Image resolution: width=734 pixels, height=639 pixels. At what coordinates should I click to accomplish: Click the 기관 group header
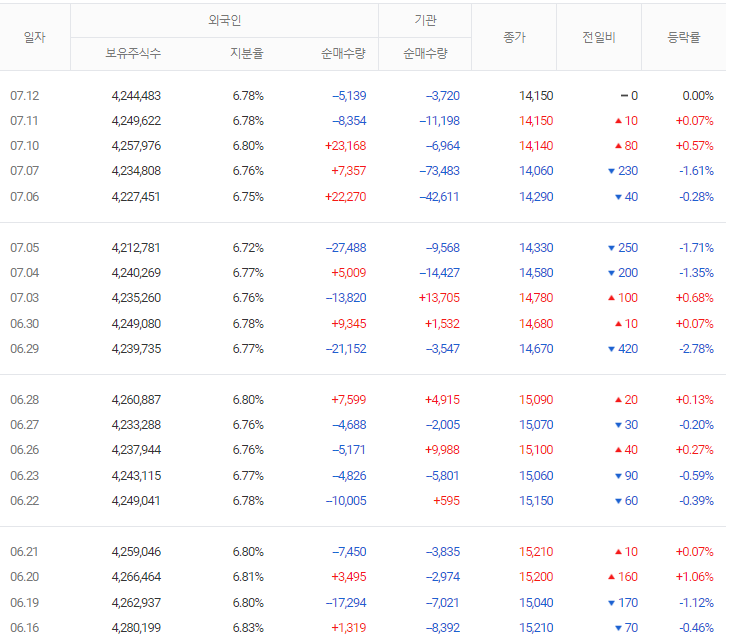click(425, 20)
